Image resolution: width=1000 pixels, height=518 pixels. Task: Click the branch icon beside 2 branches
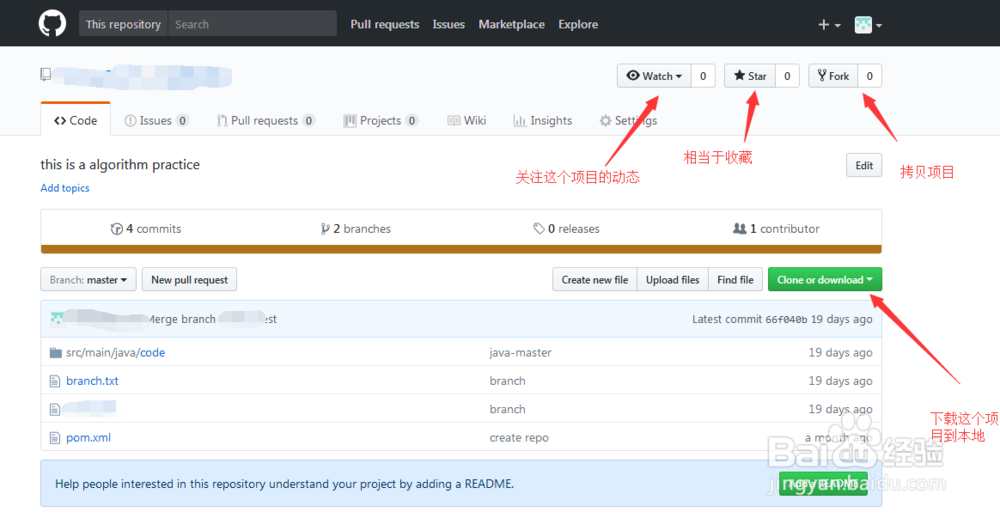(x=325, y=228)
